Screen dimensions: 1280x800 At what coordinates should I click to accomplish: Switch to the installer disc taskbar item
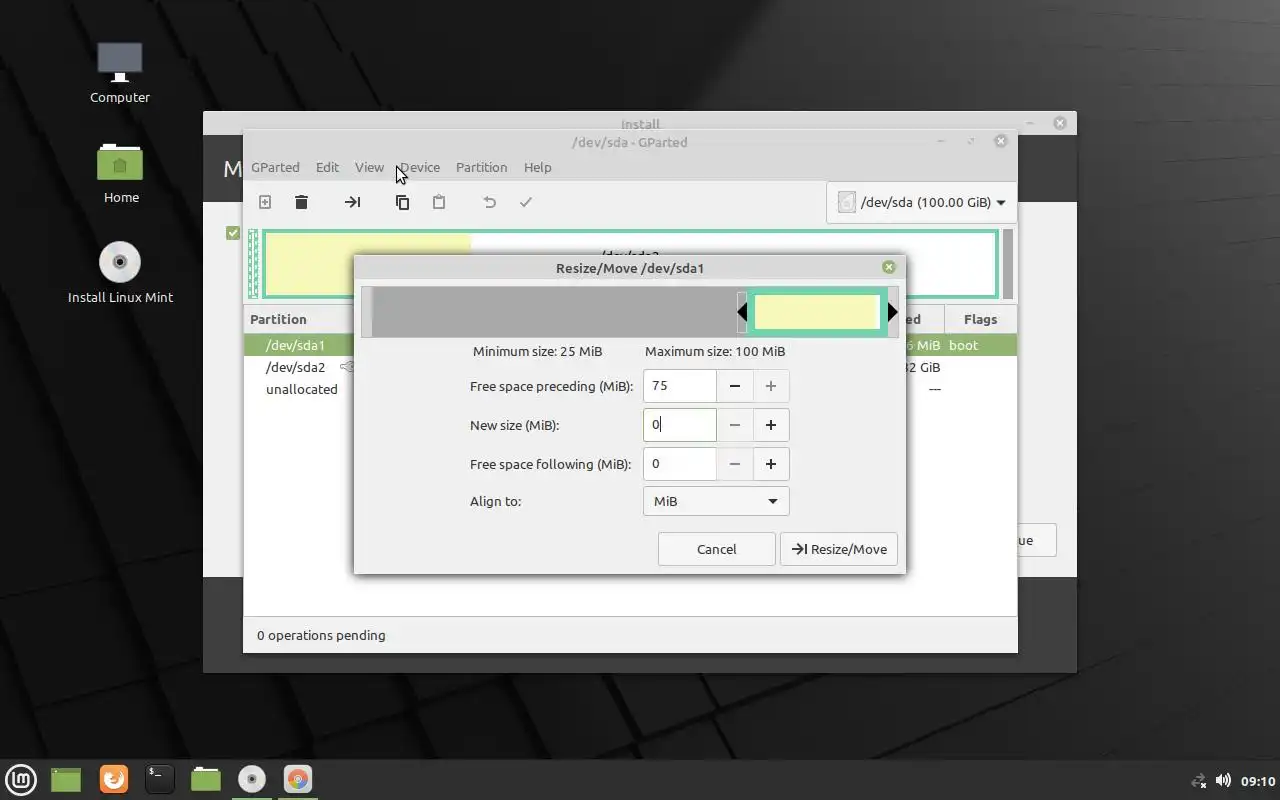click(252, 779)
